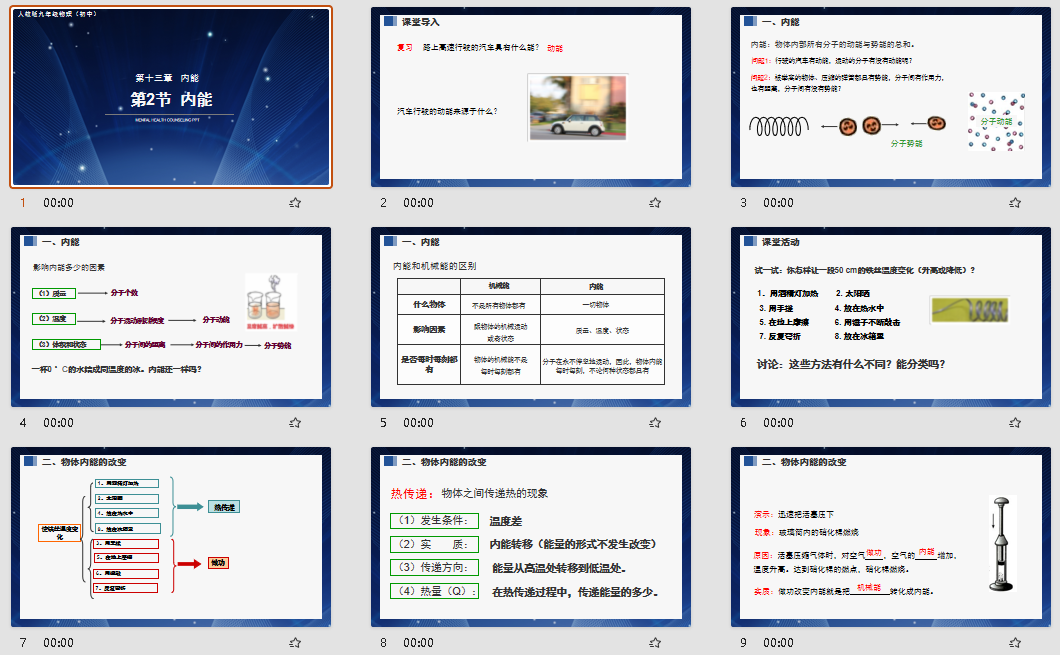This screenshot has height=655, width=1060.
Task: Click the transition star icon under slide 8
Action: pyautogui.click(x=655, y=643)
